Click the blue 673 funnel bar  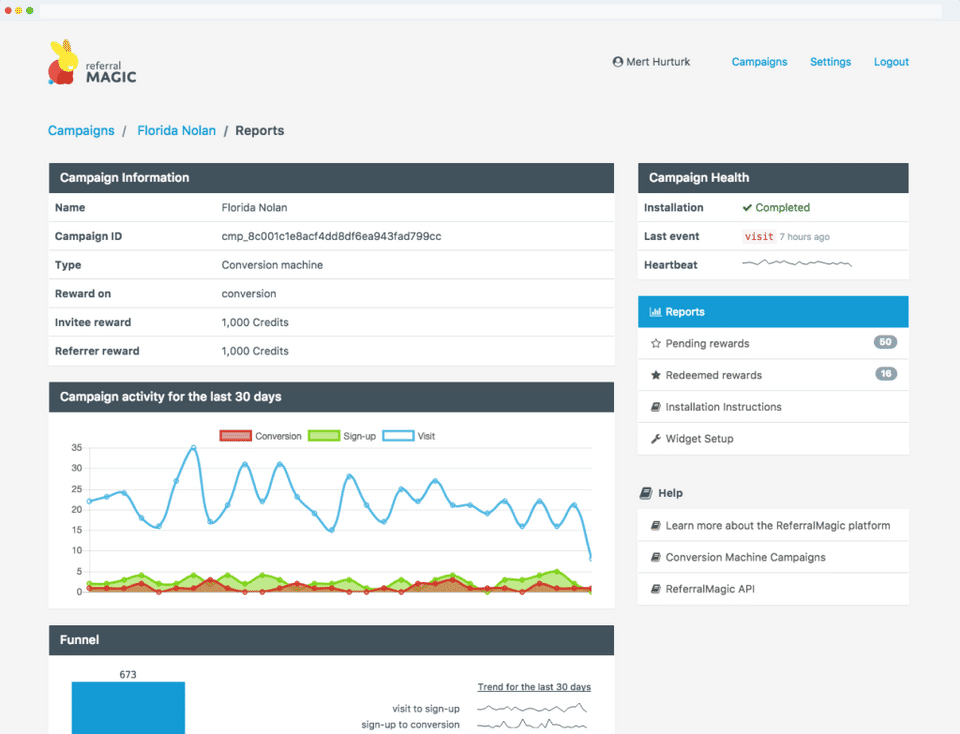[x=128, y=708]
